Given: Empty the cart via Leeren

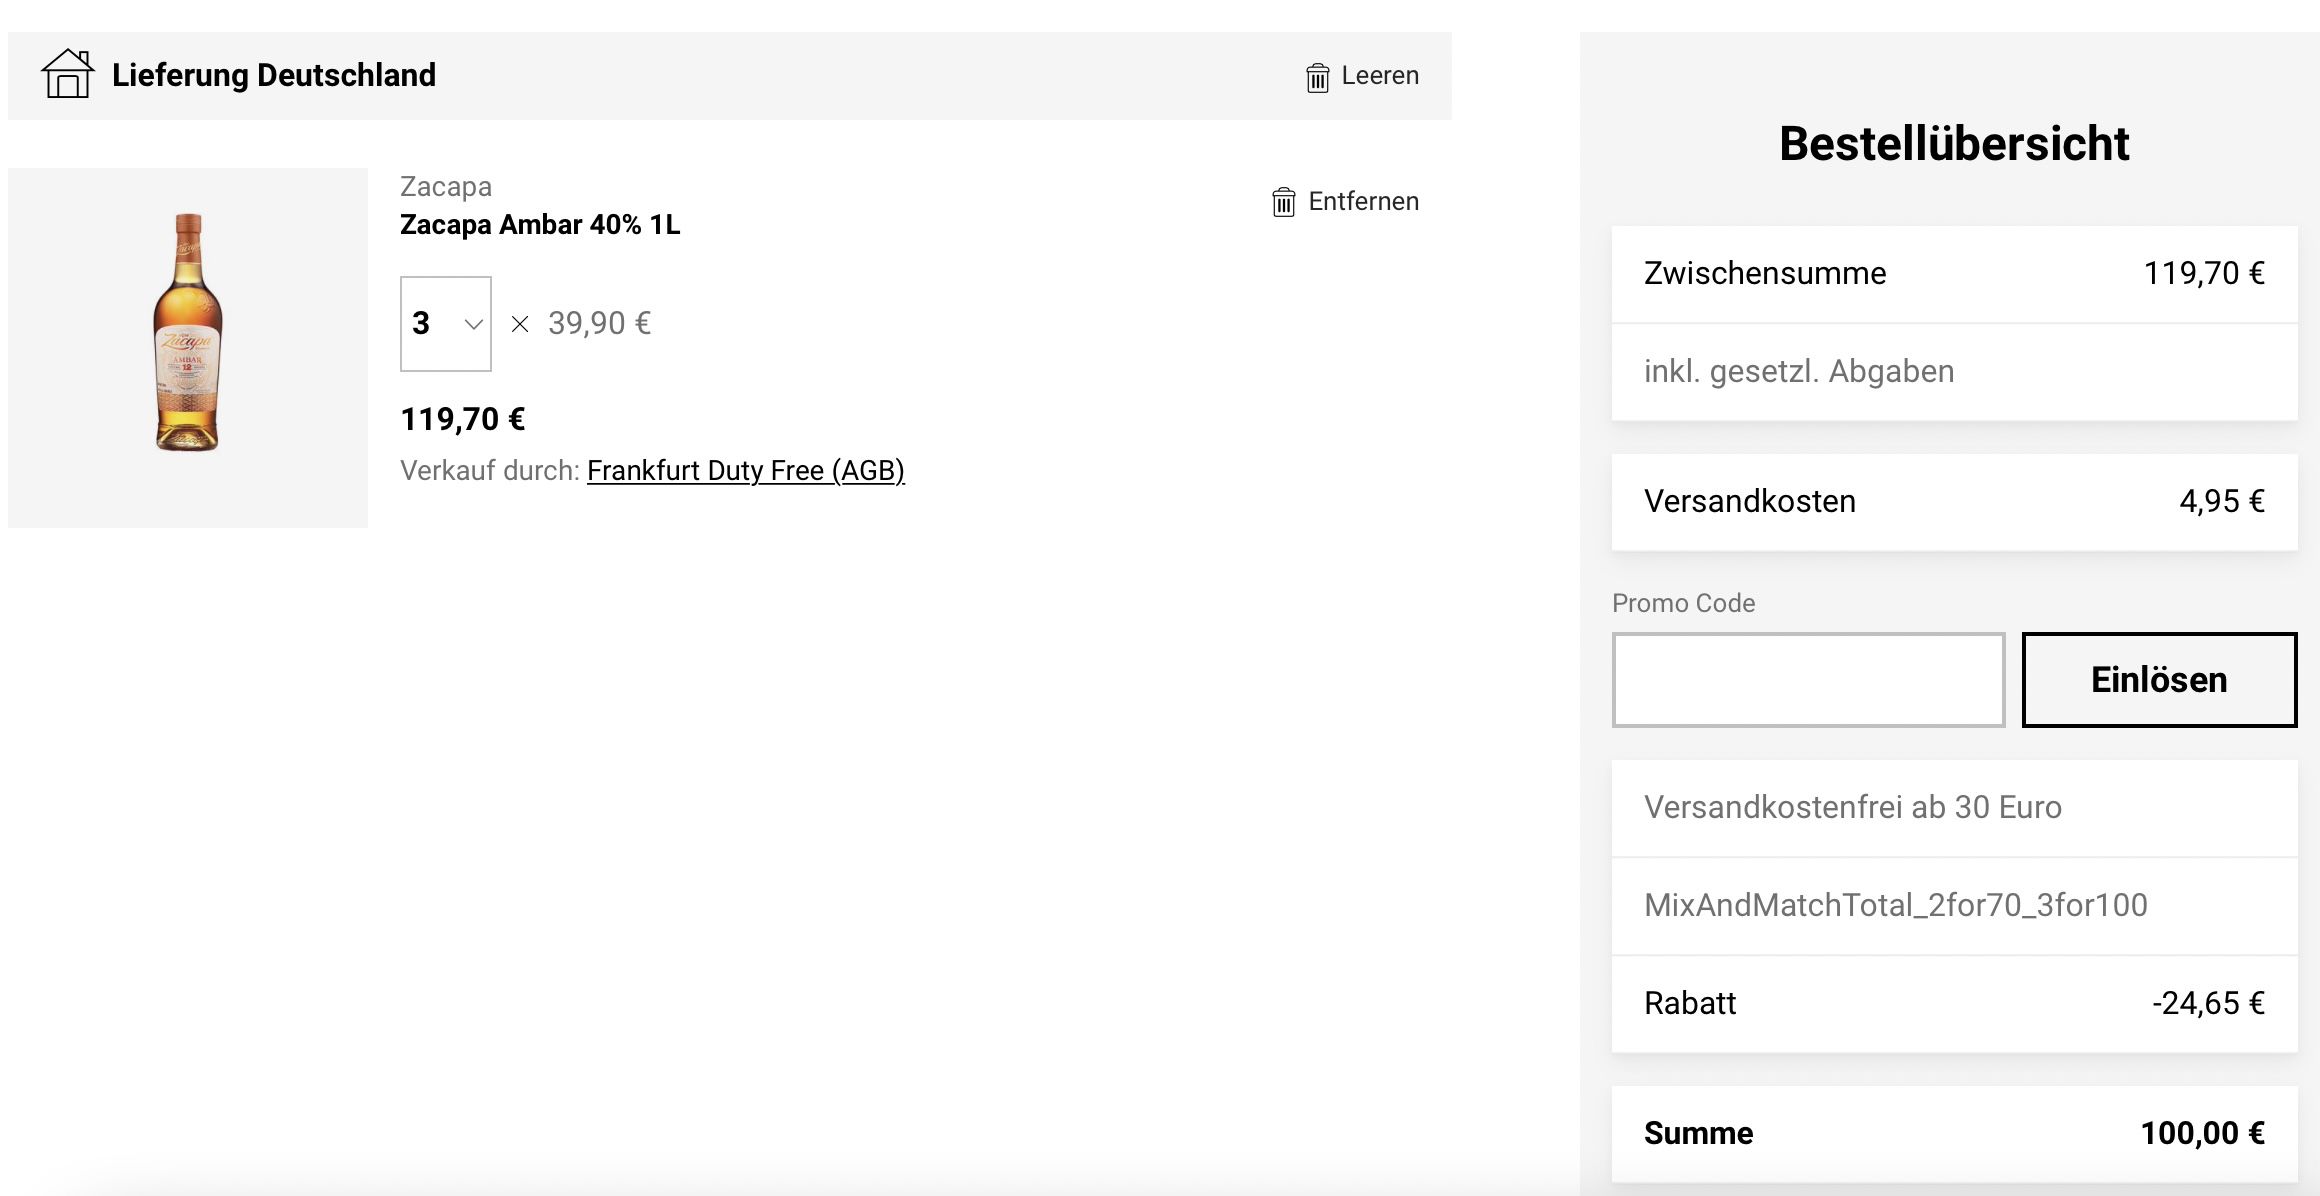Looking at the screenshot, I should pyautogui.click(x=1362, y=76).
